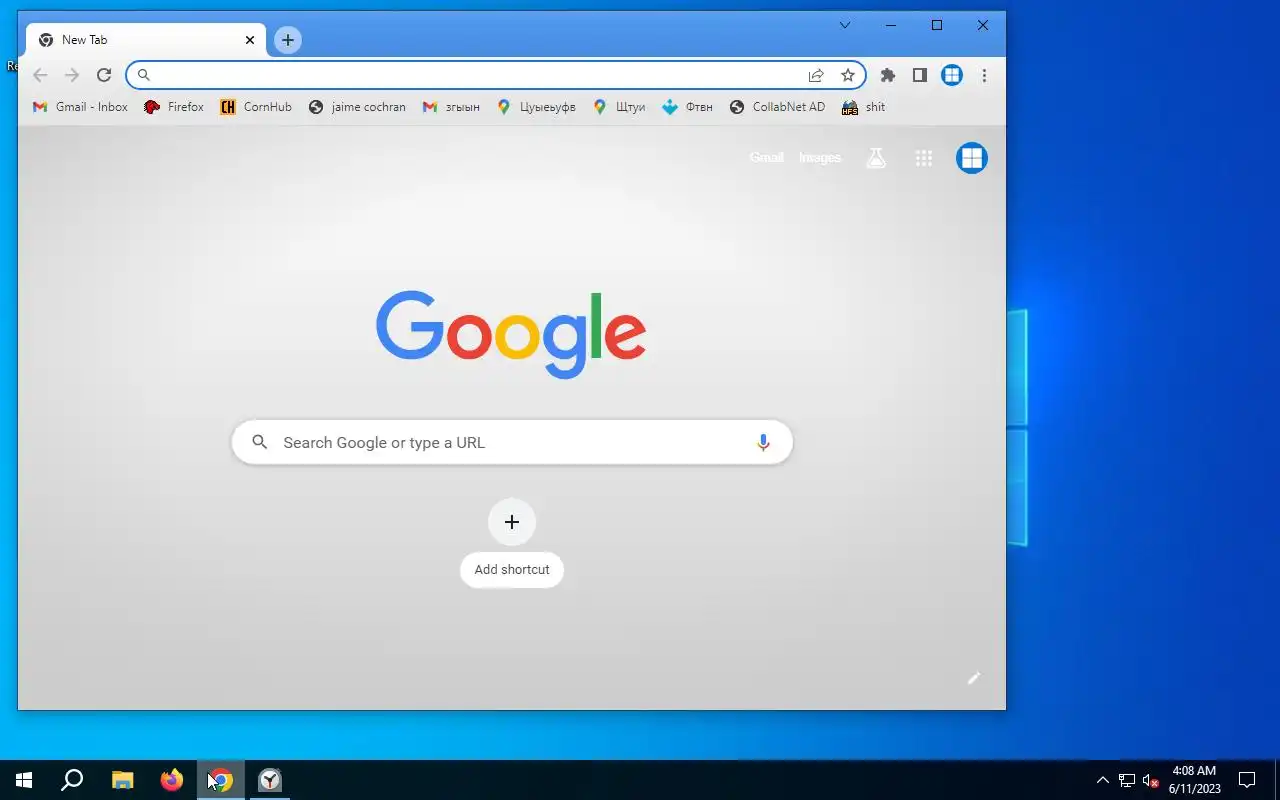Open the Щтуи maps bookmark
Screen dimensions: 1280x800
(x=619, y=107)
